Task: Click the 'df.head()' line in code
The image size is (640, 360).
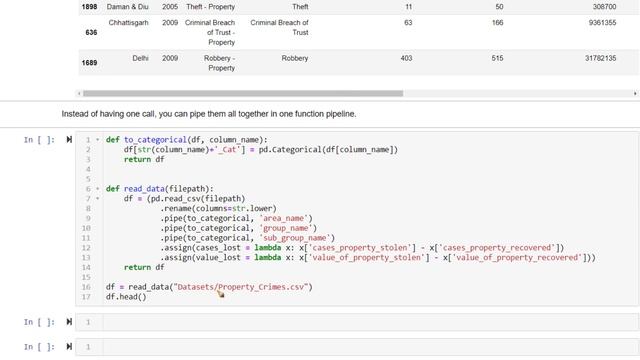Action: click(x=126, y=297)
